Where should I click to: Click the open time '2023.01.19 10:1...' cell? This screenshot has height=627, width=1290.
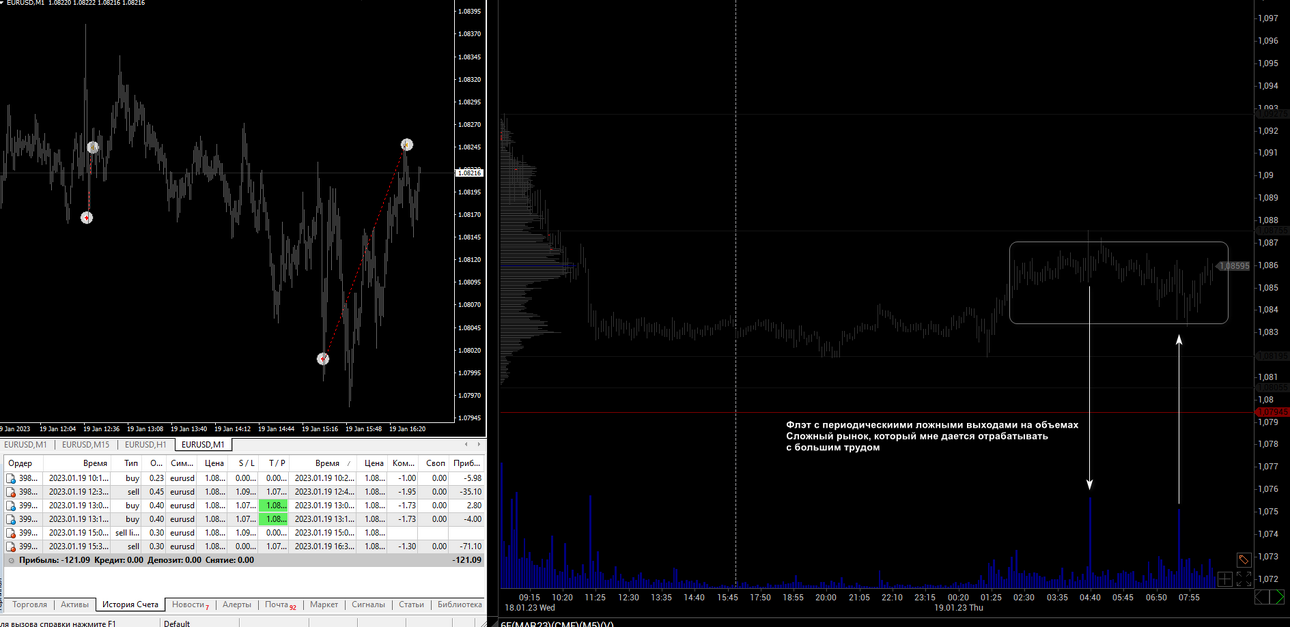click(x=78, y=478)
